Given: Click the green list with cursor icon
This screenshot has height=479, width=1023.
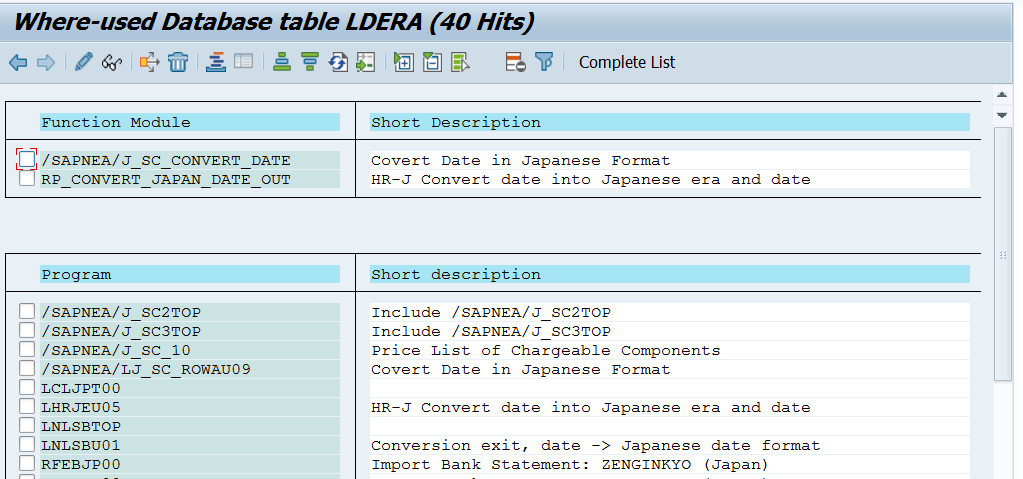Looking at the screenshot, I should (x=460, y=63).
